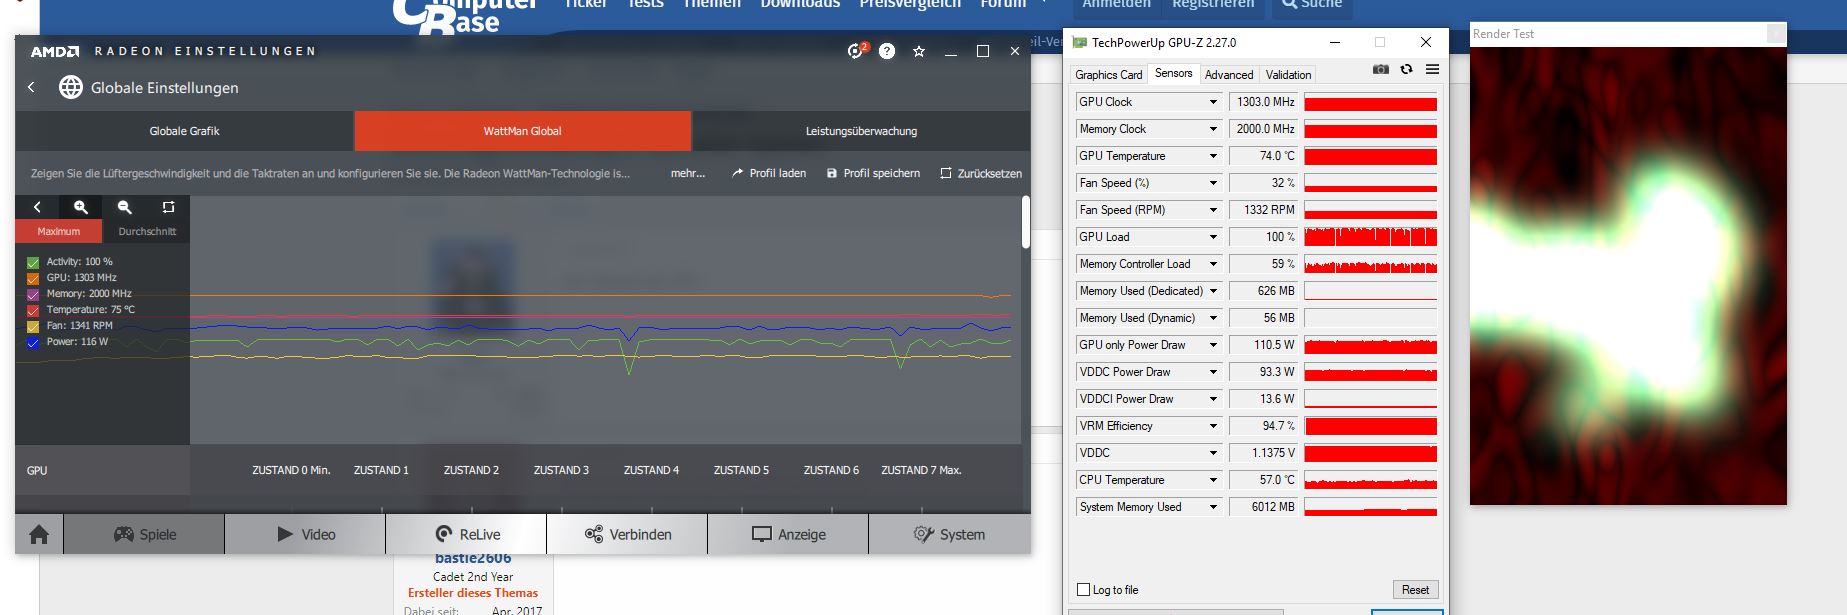Click the globe icon in Radeon Einstellungen
The height and width of the screenshot is (615, 1847).
[70, 87]
